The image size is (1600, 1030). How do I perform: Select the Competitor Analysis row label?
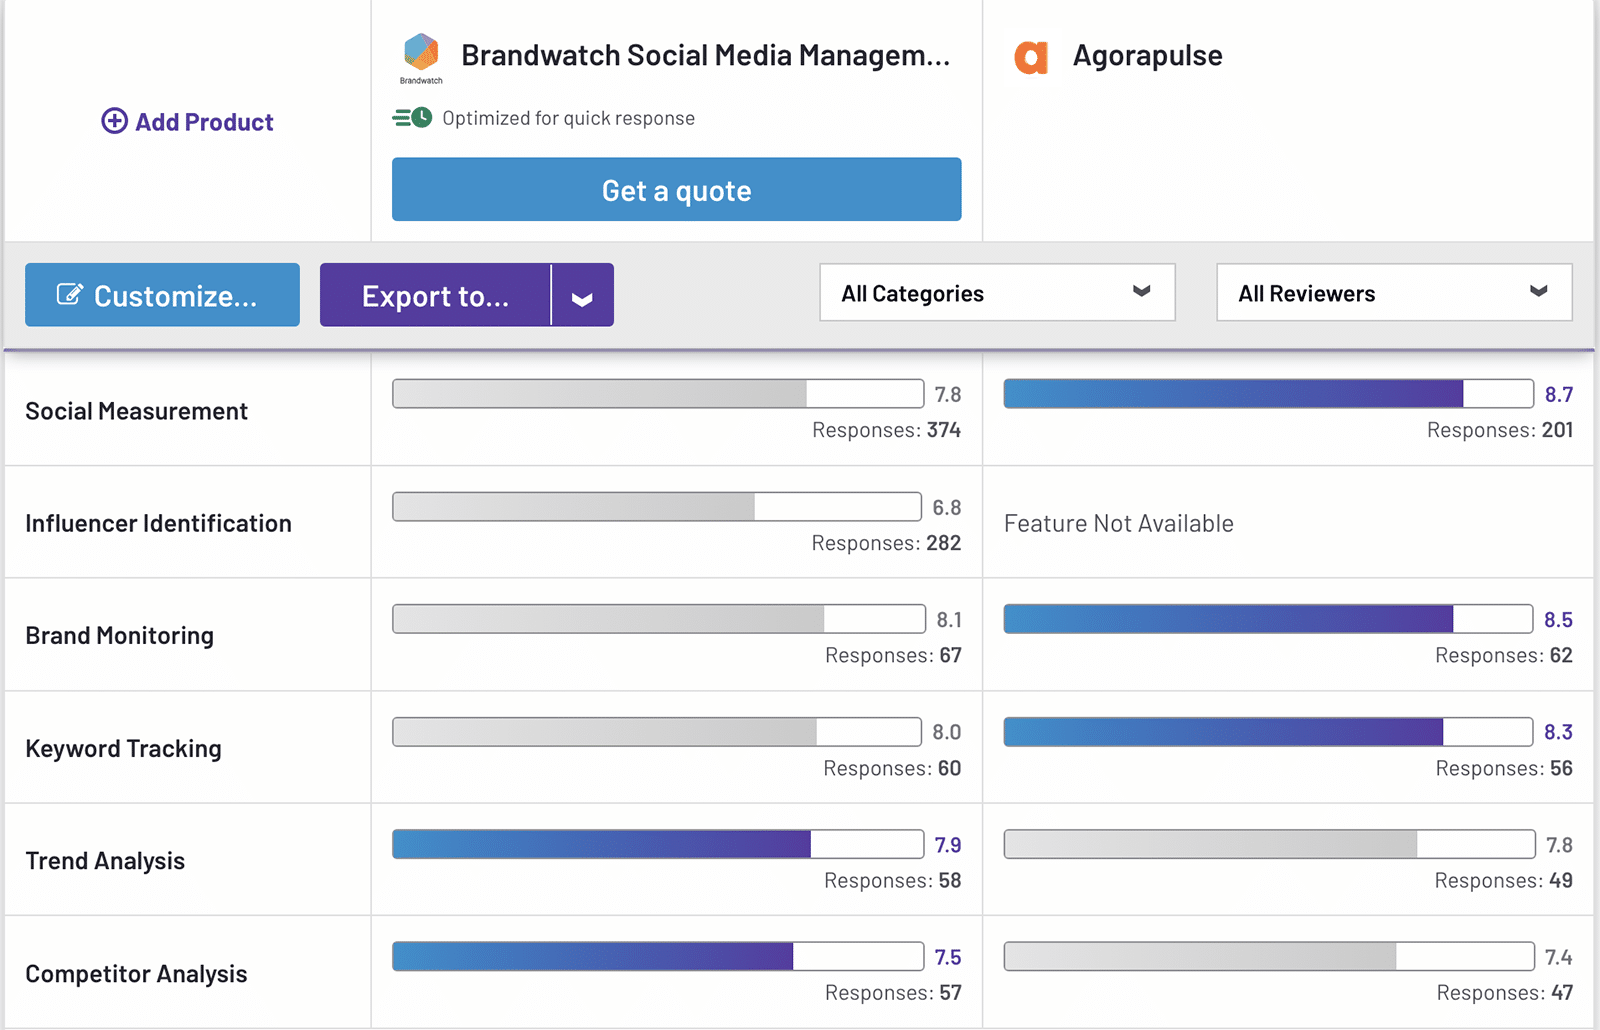136,974
